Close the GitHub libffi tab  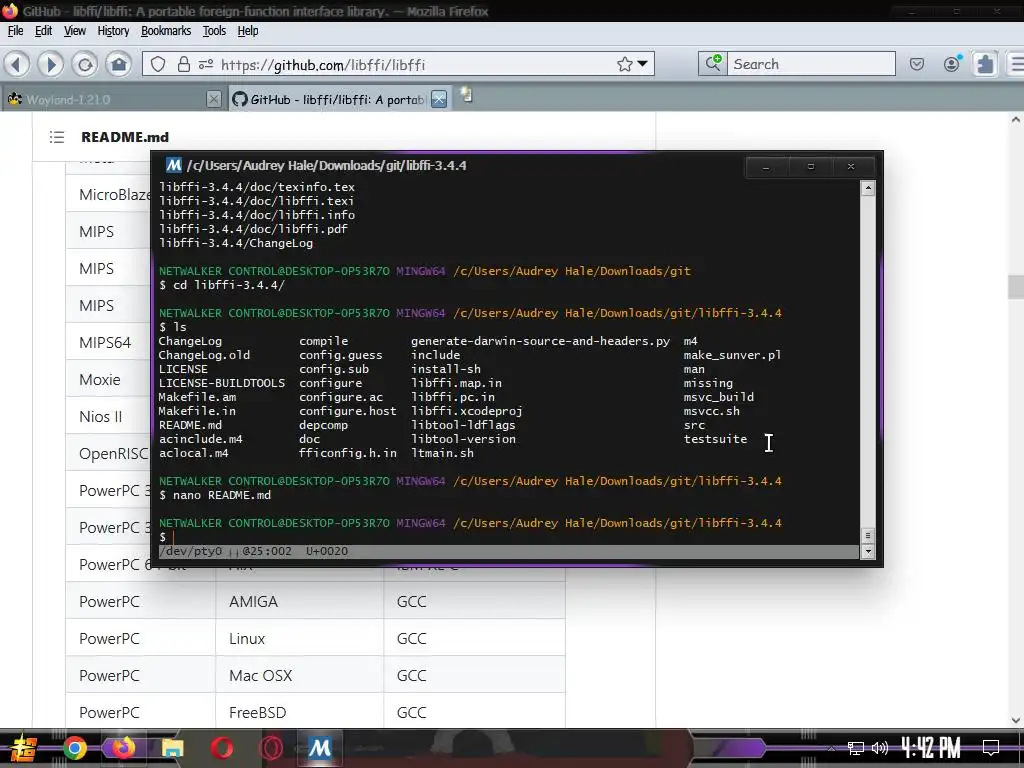pyautogui.click(x=439, y=99)
